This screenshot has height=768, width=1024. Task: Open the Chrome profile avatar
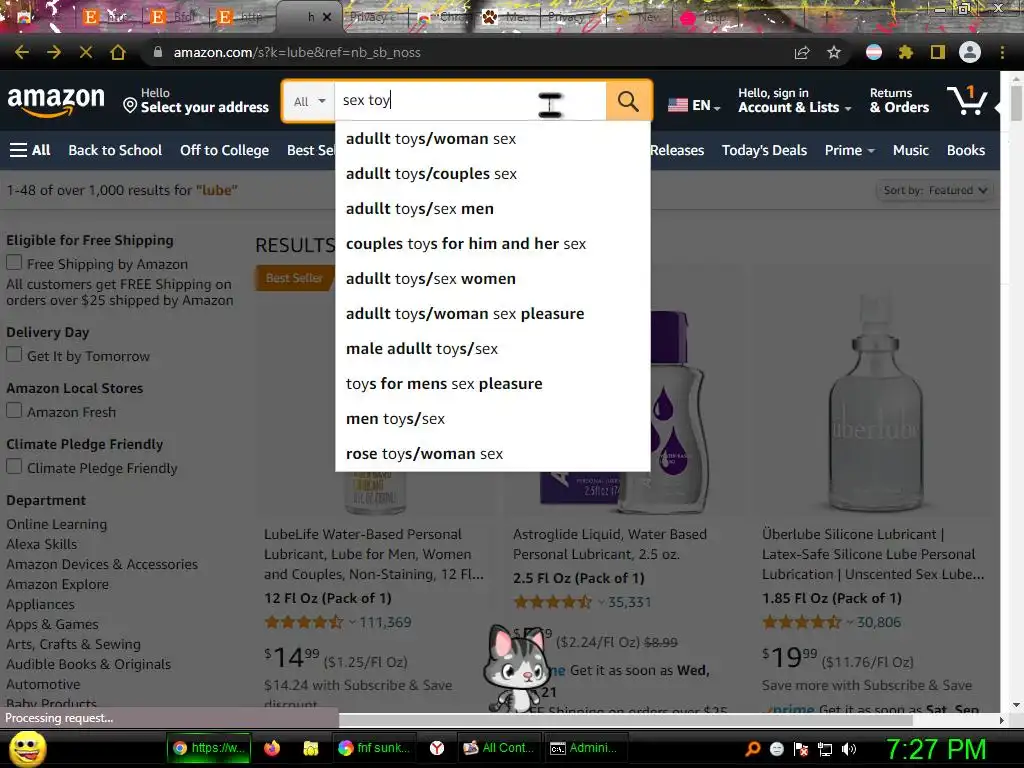970,52
